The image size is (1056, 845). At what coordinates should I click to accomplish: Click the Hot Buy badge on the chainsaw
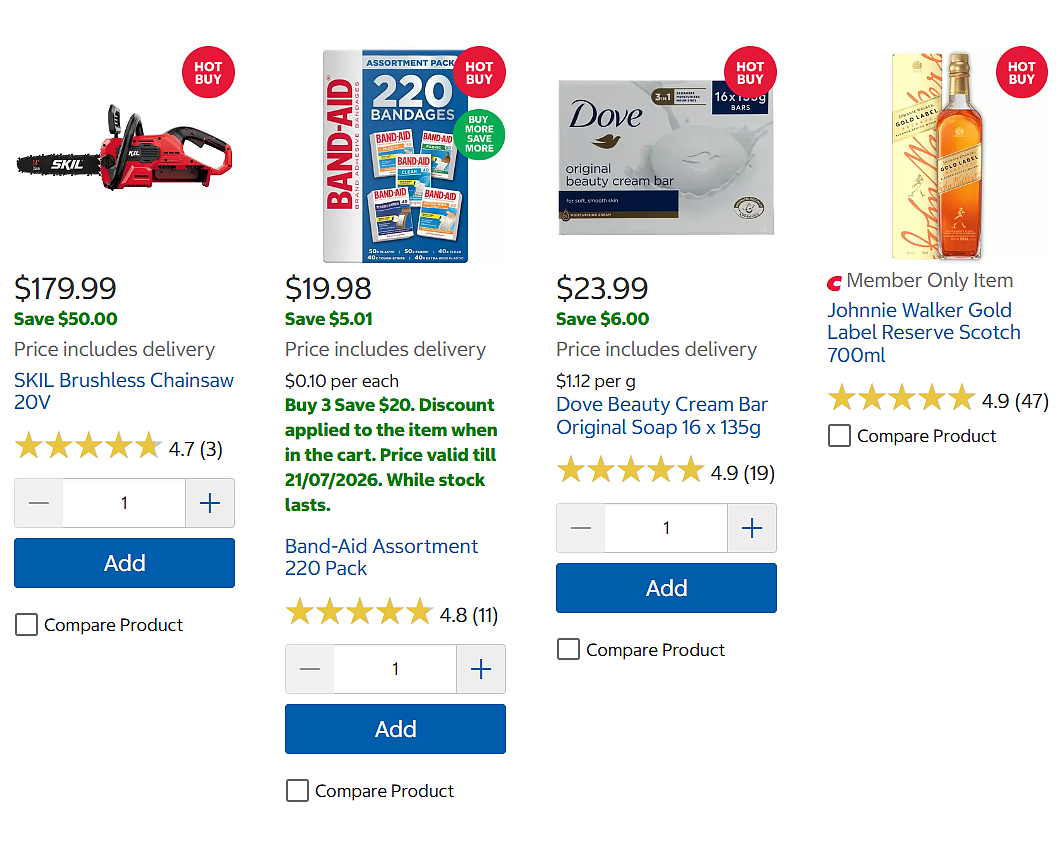(x=208, y=72)
